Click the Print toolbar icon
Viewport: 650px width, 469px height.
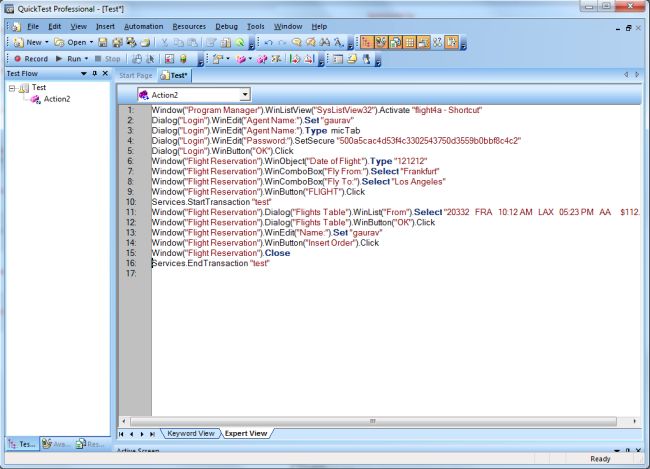(x=146, y=42)
